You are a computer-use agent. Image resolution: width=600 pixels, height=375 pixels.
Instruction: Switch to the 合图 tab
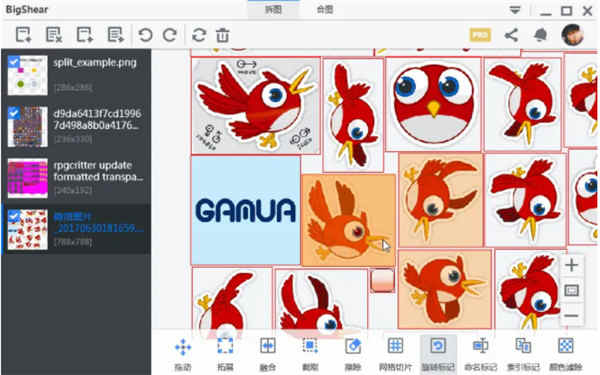[325, 10]
